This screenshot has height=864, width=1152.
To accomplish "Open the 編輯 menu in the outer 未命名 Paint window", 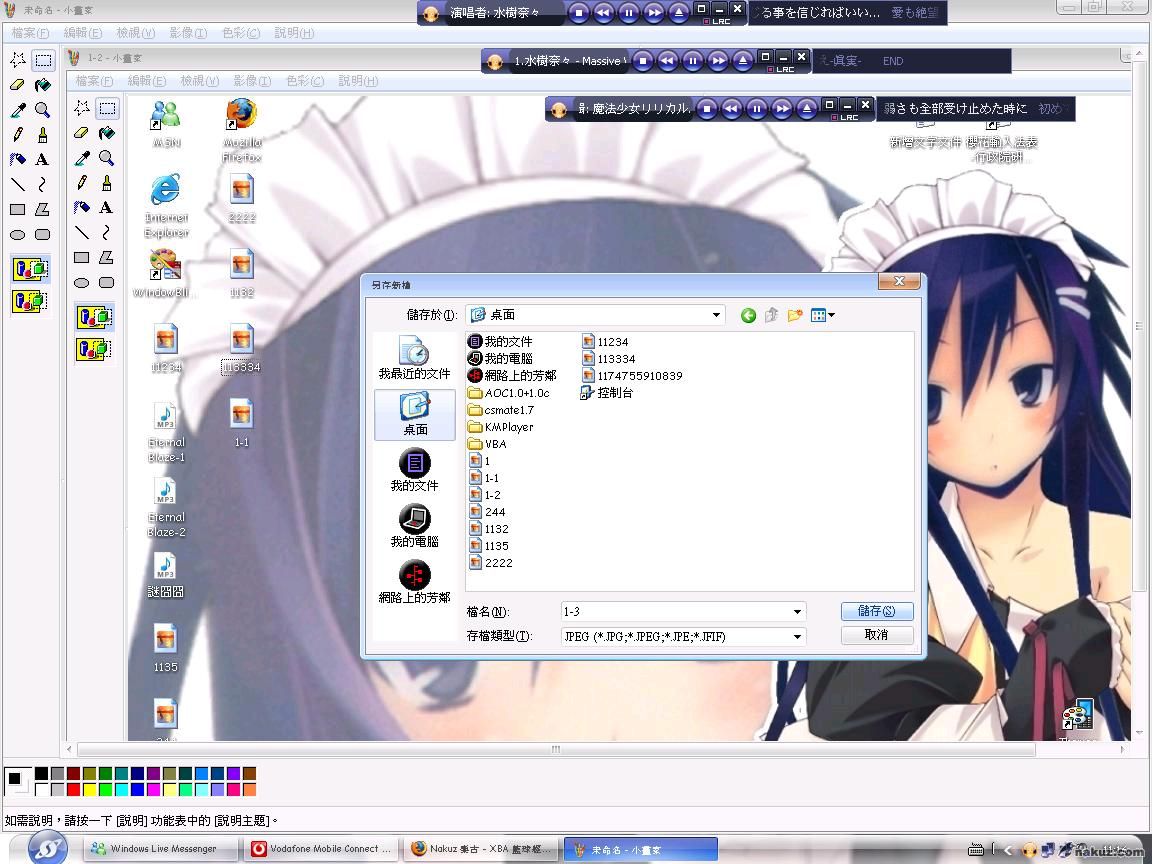I will point(83,33).
